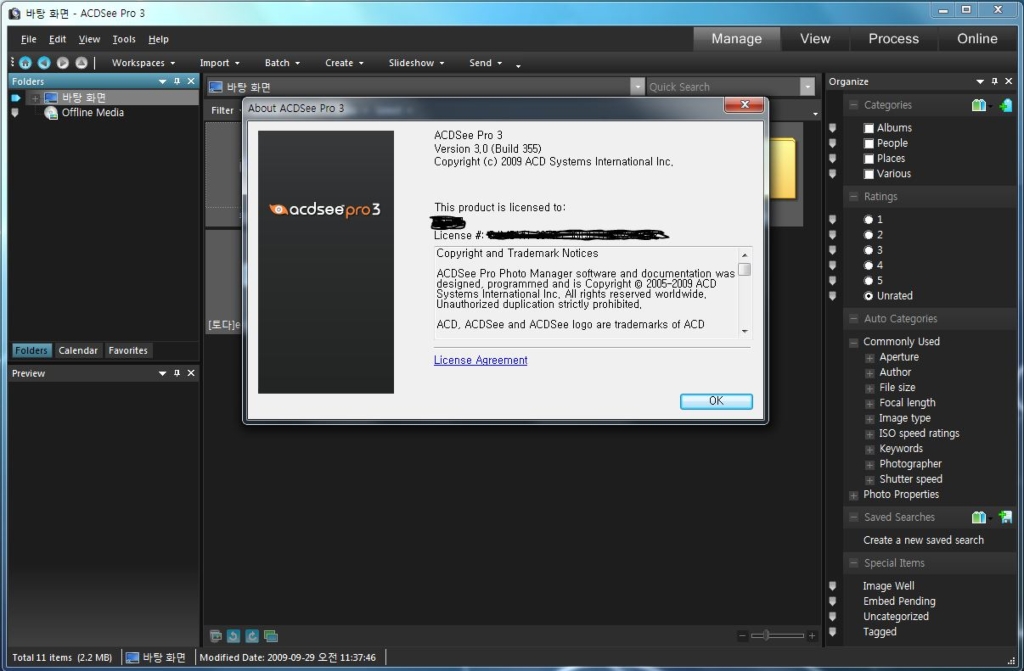Click the copyright notices scrollbar down arrow
The height and width of the screenshot is (671, 1024).
click(x=744, y=332)
